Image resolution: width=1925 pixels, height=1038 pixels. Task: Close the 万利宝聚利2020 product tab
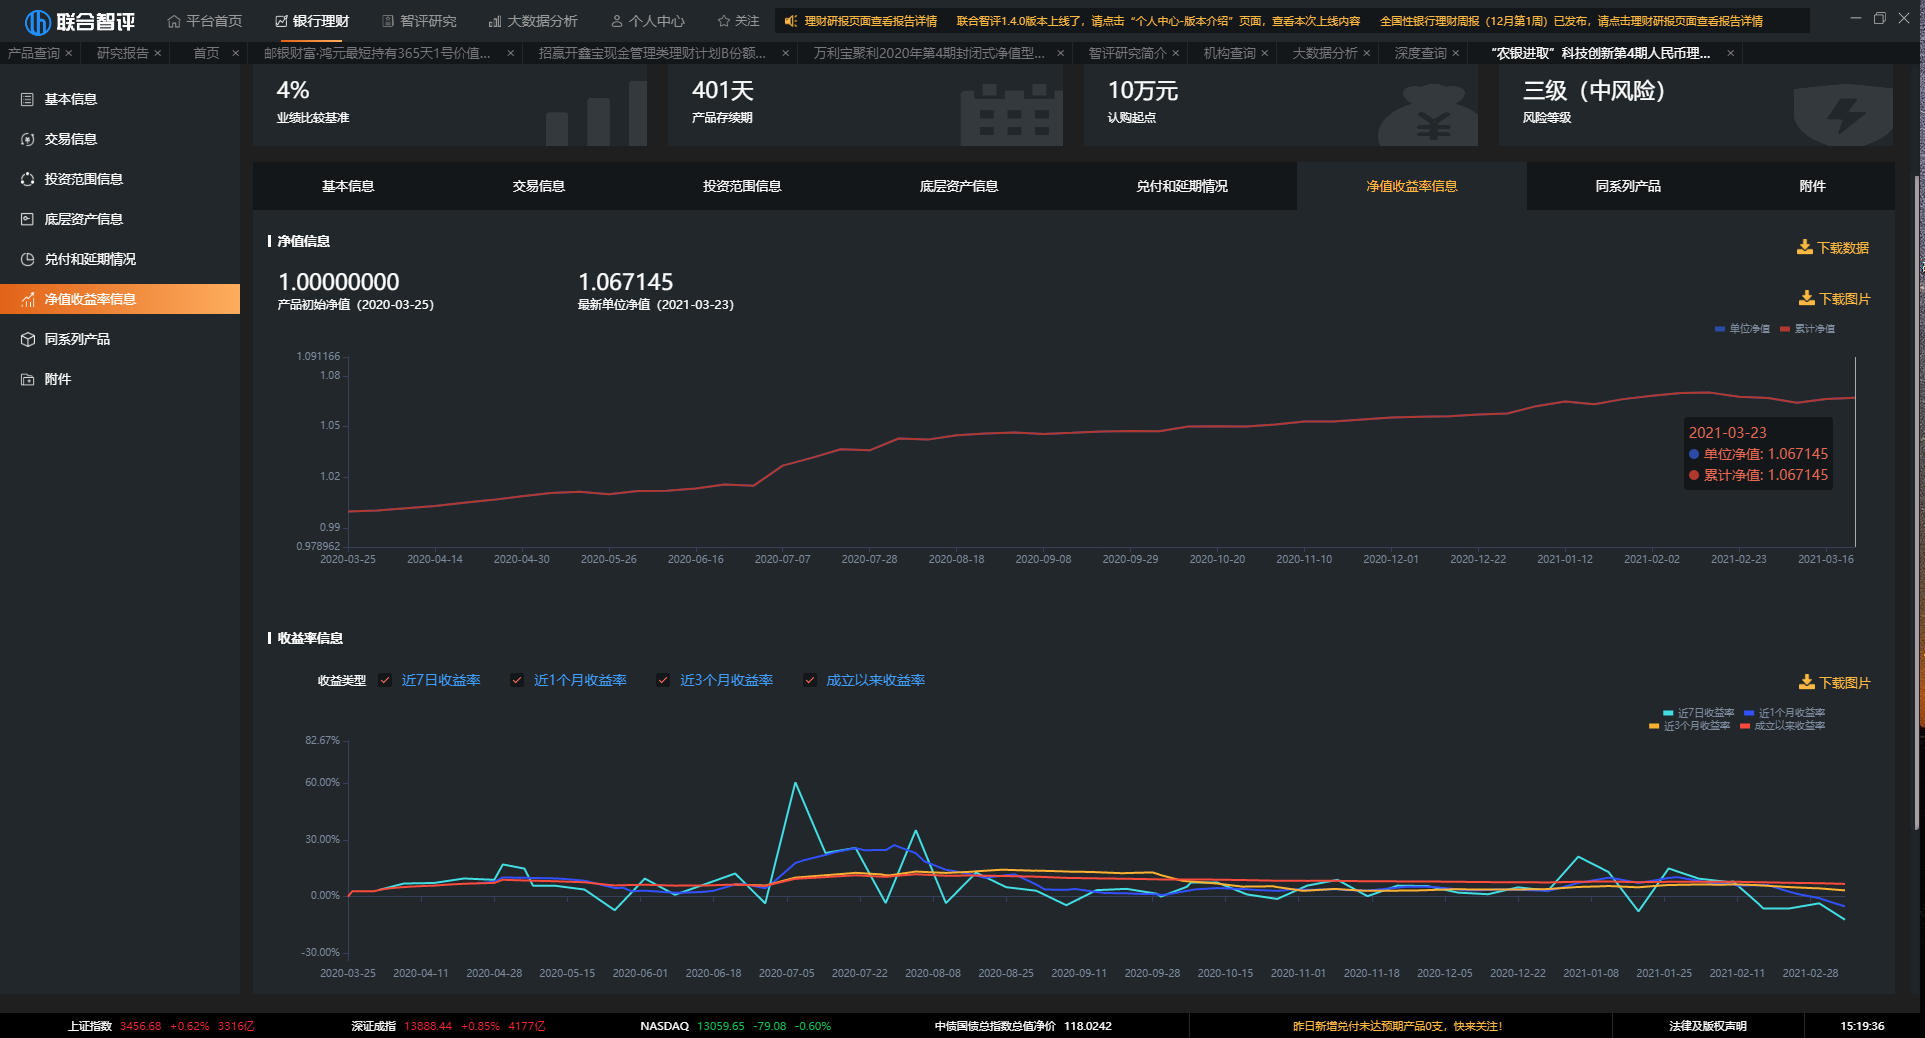[1060, 53]
